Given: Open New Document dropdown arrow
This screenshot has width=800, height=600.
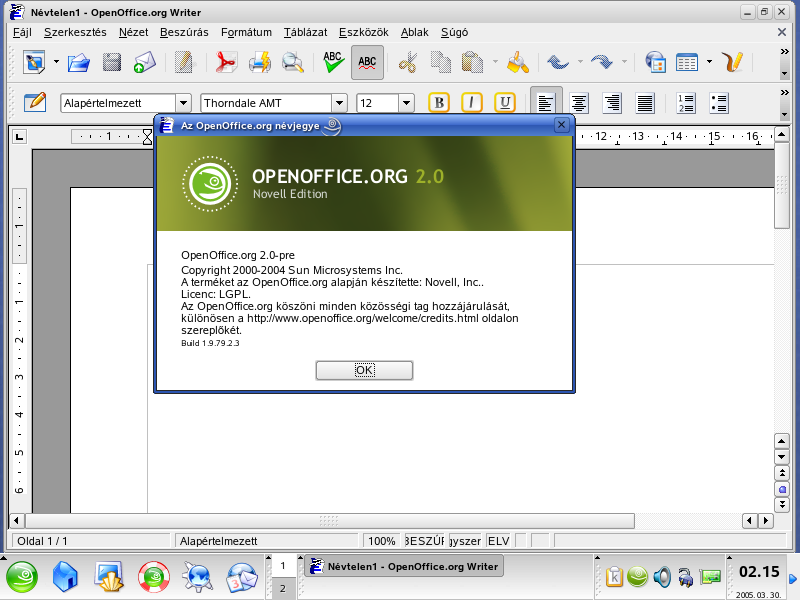Looking at the screenshot, I should tap(56, 62).
